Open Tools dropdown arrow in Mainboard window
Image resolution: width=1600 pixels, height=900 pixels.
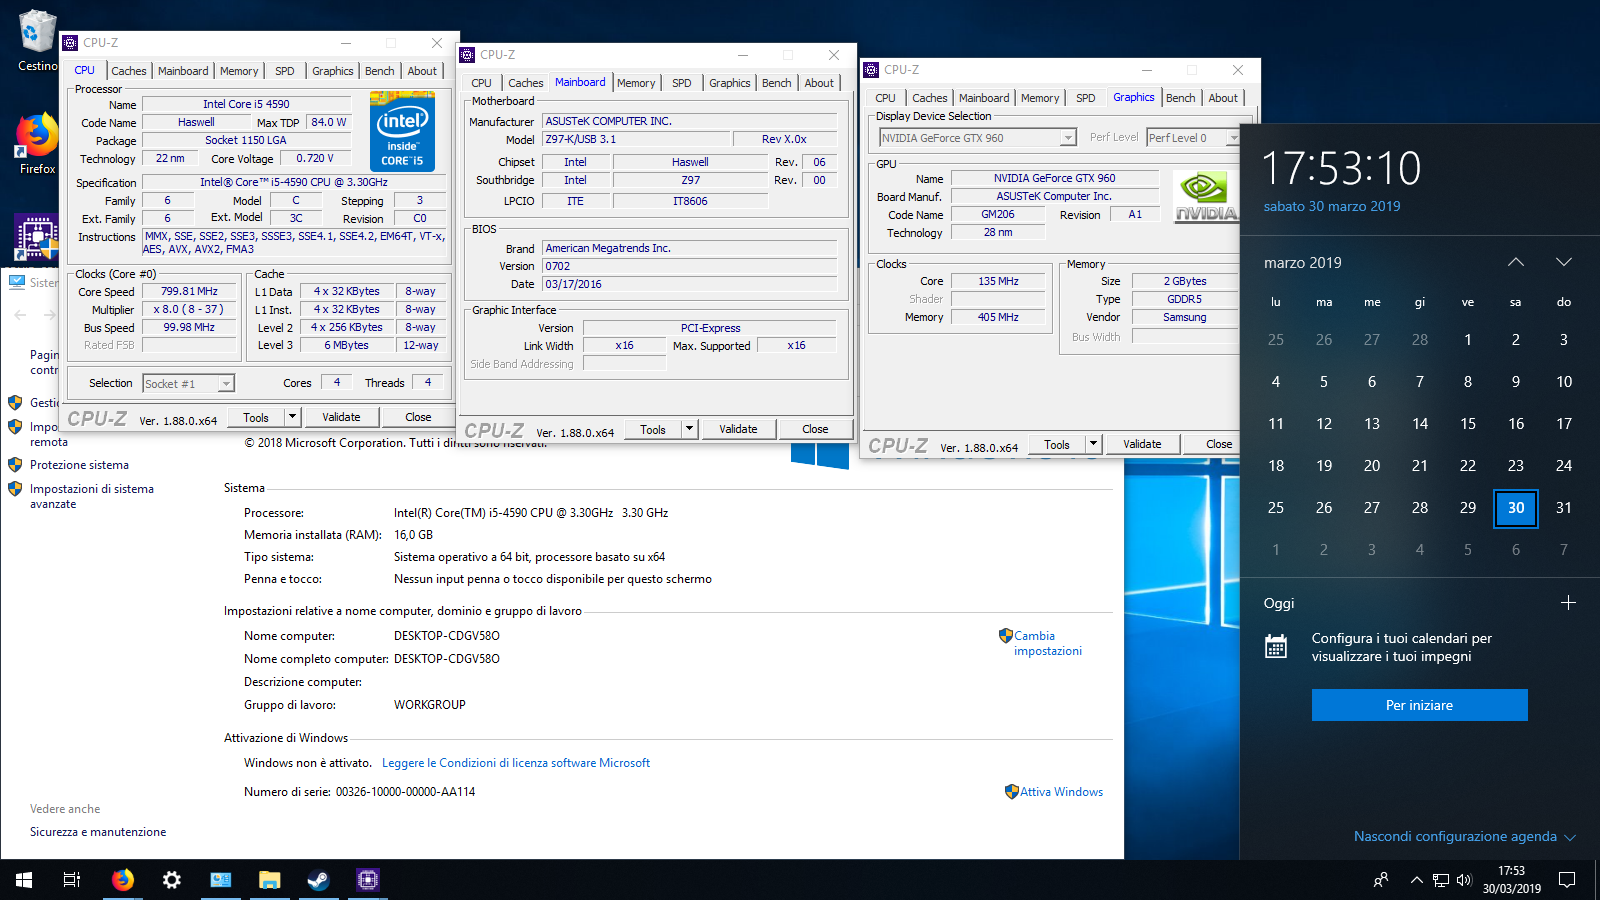(689, 429)
